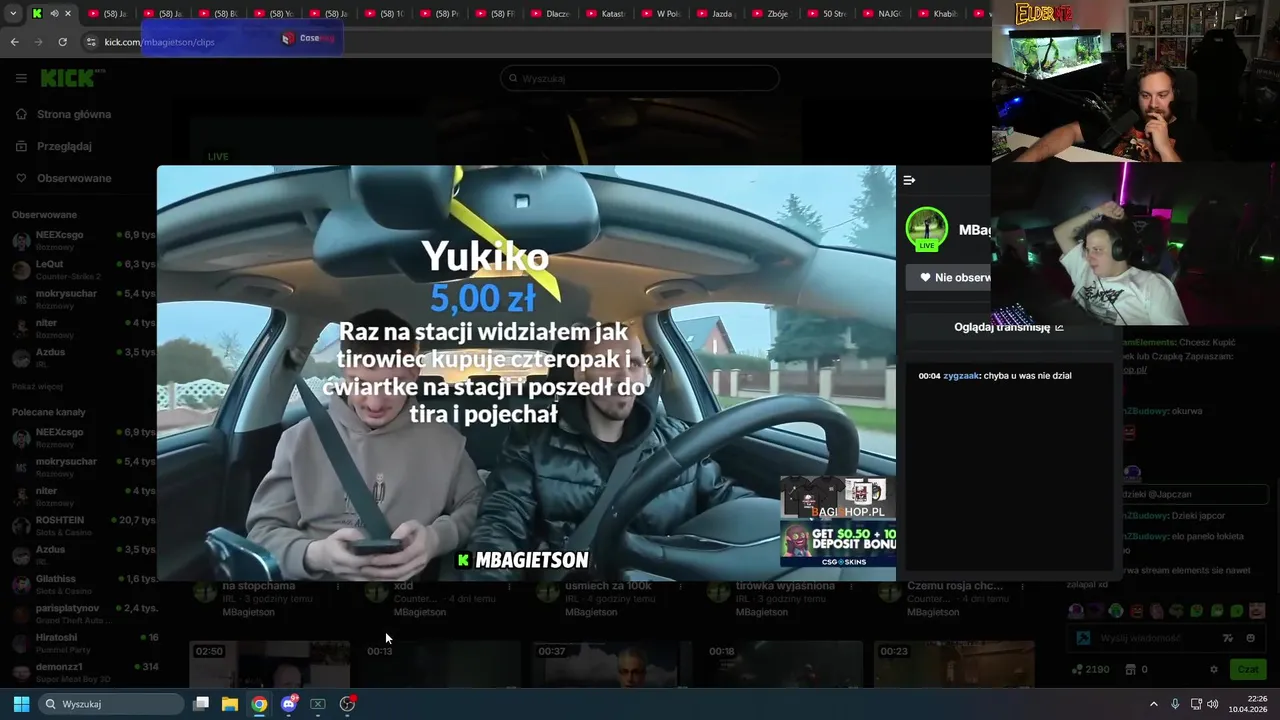
Task: Open File Explorer from taskbar
Action: pos(230,704)
